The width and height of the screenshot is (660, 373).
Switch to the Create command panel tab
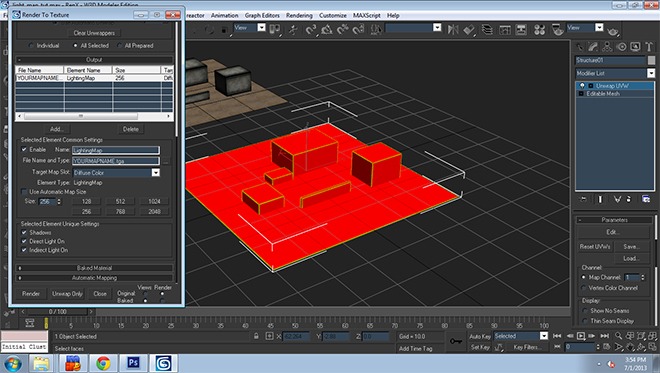click(580, 47)
